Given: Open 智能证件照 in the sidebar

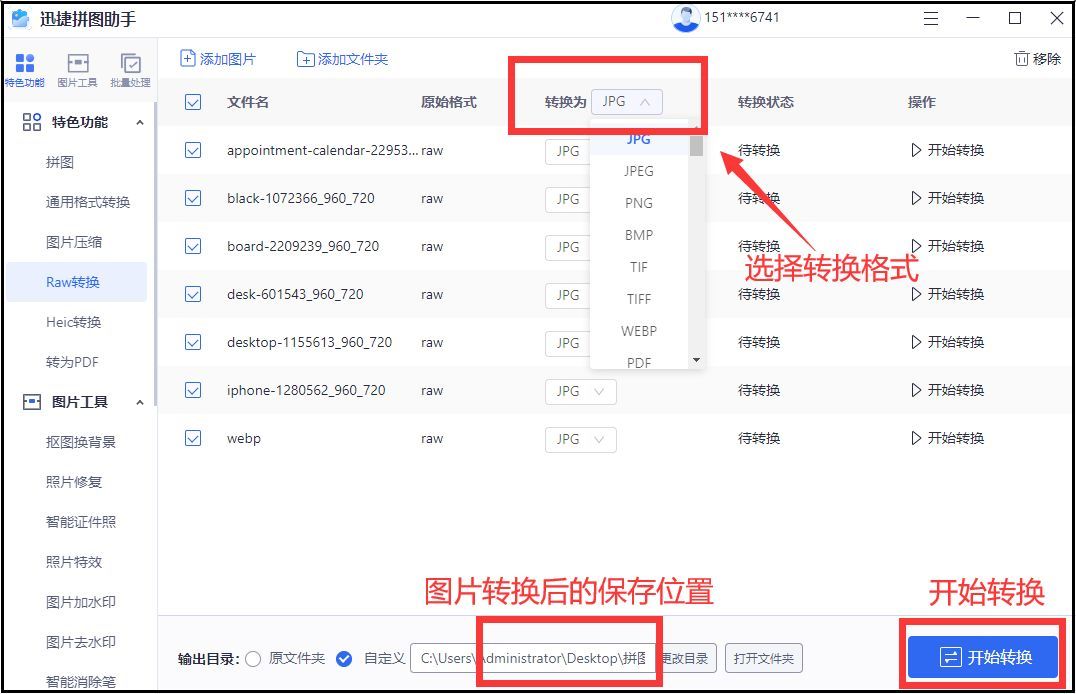Looking at the screenshot, I should click(80, 522).
